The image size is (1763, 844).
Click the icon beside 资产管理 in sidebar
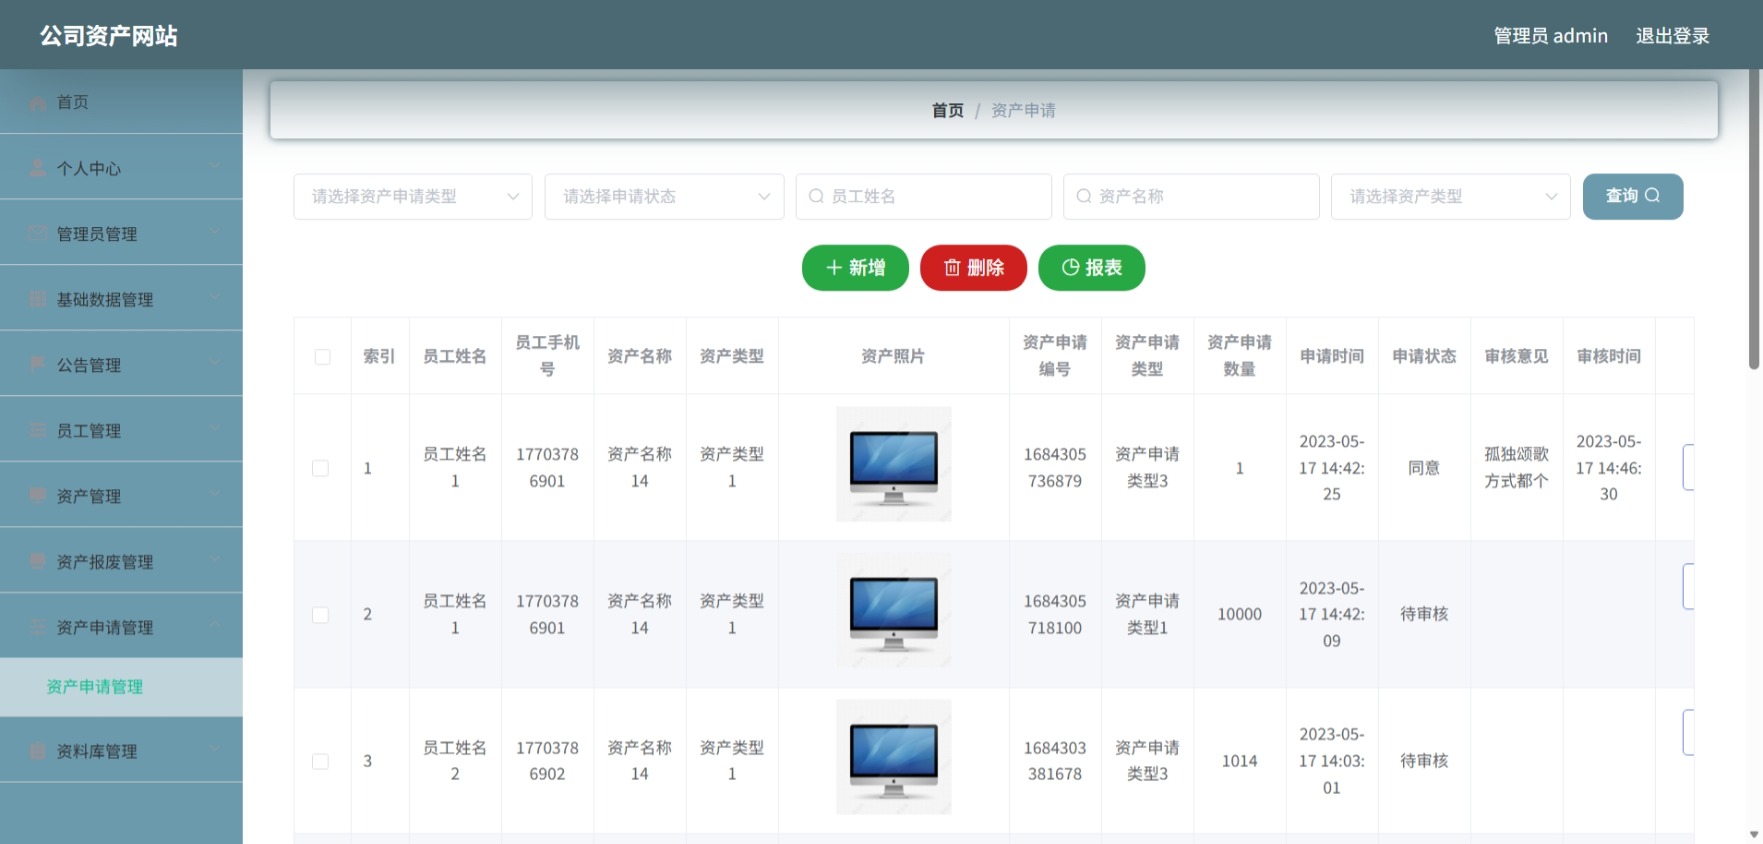point(37,496)
